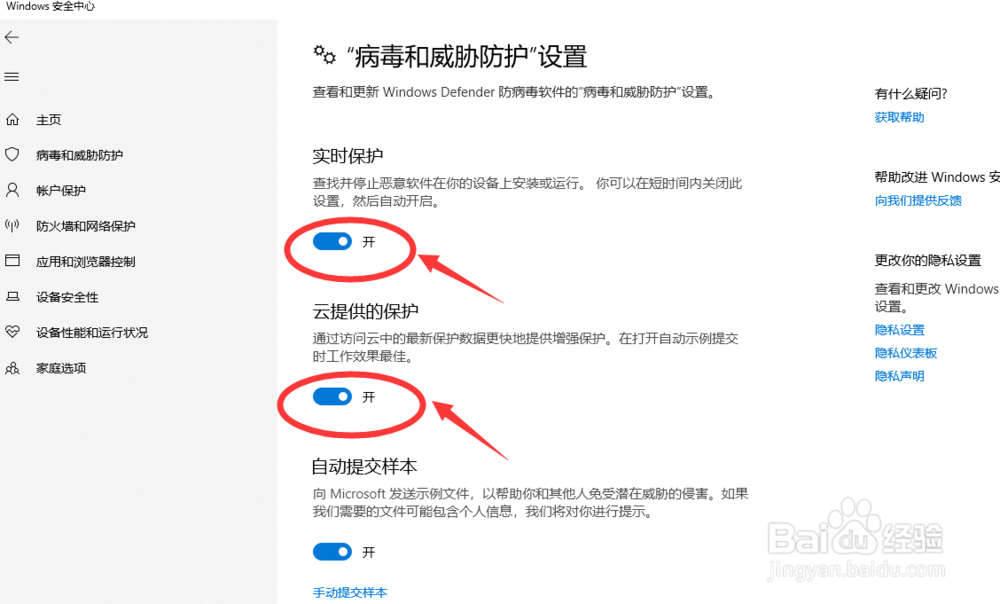The image size is (1000, 604).
Task: Click the back arrow icon
Action: 11,38
